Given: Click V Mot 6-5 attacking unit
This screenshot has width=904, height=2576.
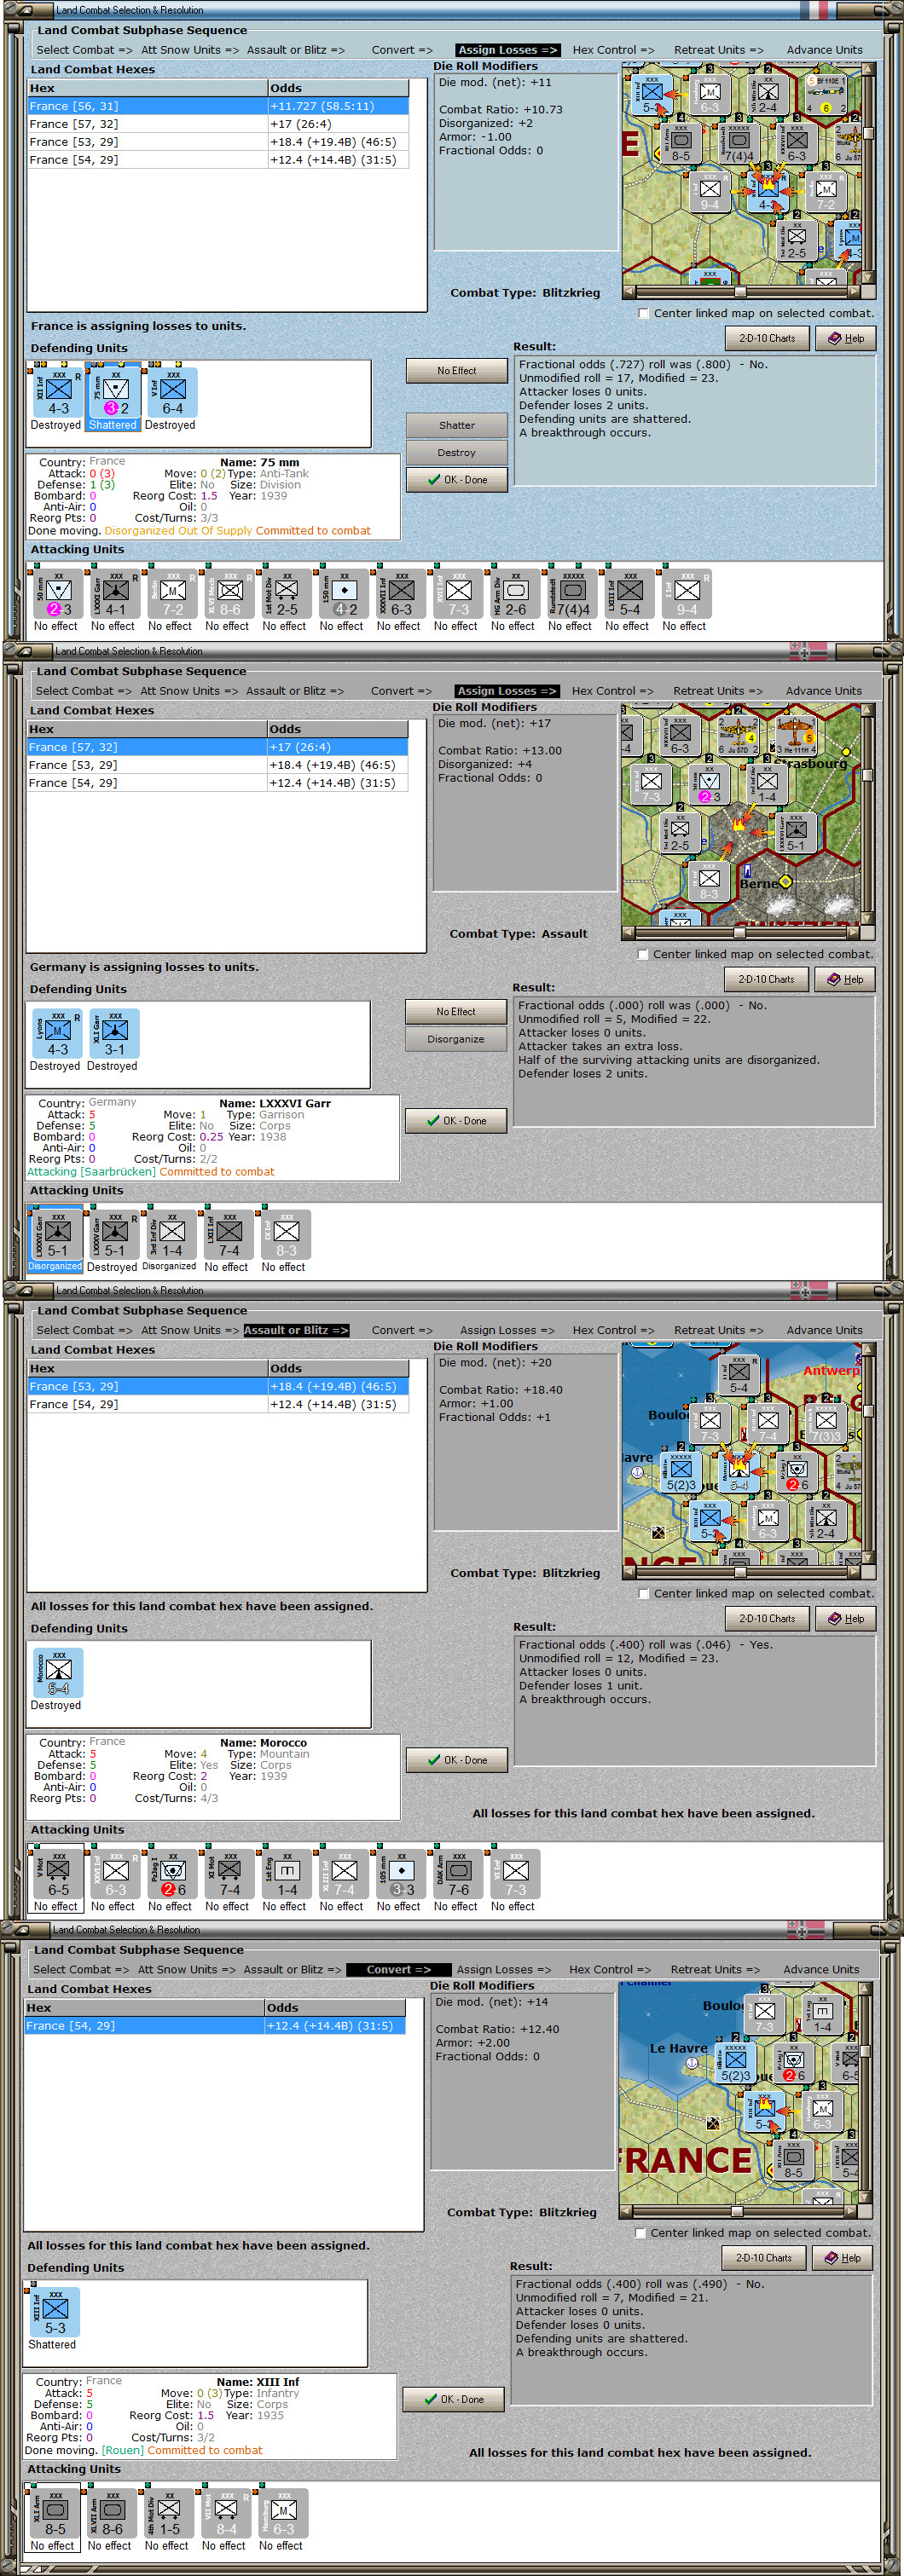Looking at the screenshot, I should pyautogui.click(x=59, y=1875).
